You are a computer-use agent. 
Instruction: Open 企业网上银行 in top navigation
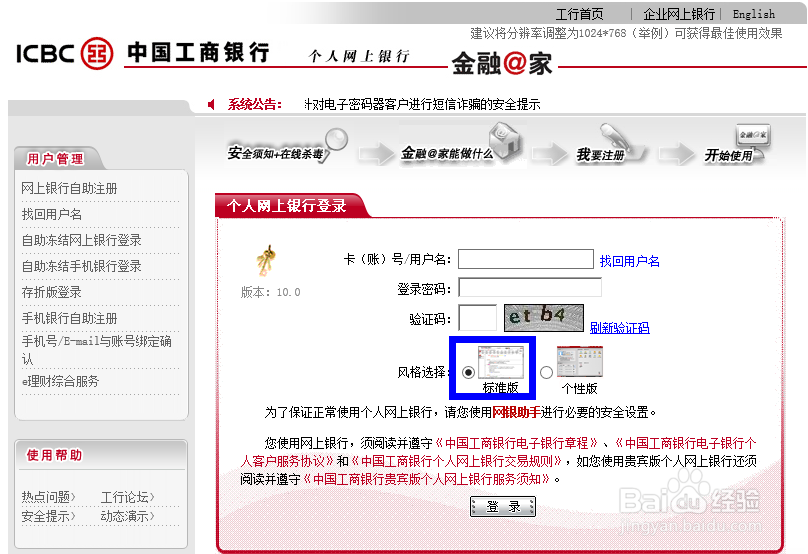[x=679, y=14]
